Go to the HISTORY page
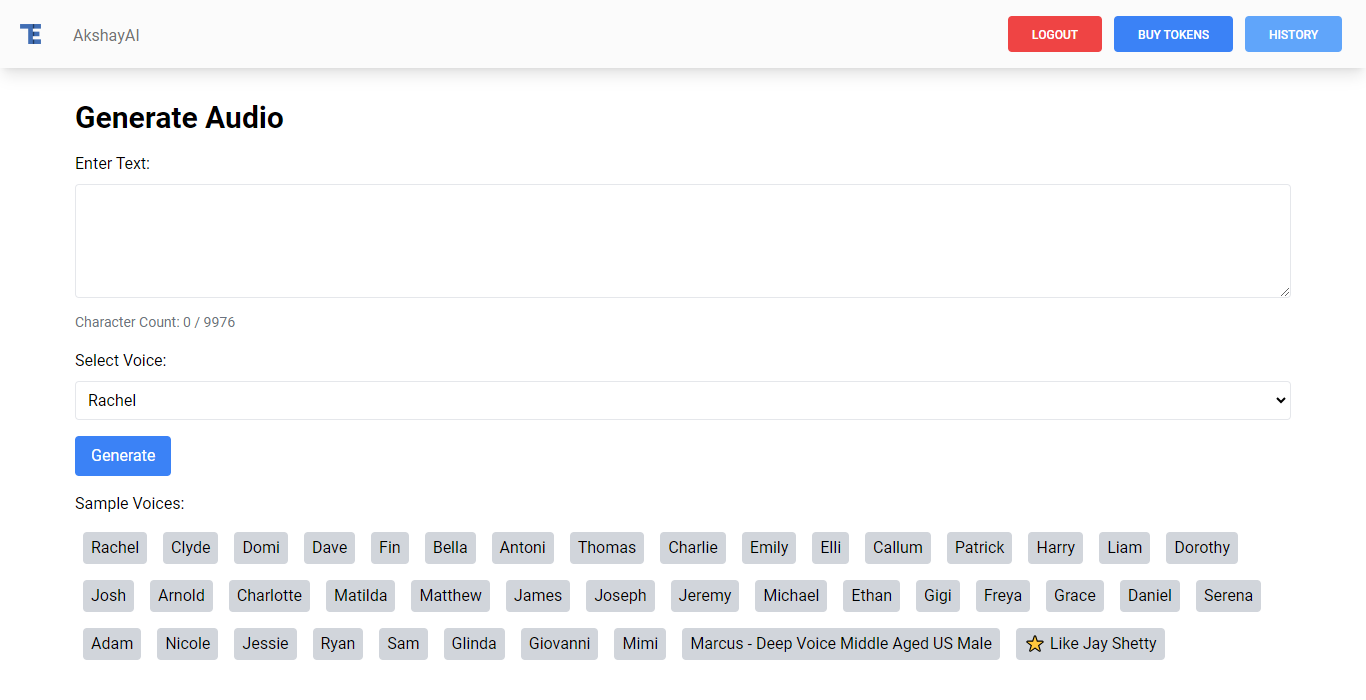The image size is (1366, 700). [1293, 34]
